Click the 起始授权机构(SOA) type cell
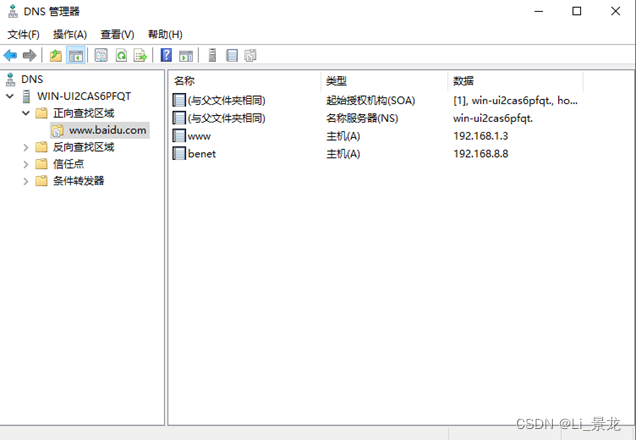Image resolution: width=636 pixels, height=440 pixels. pyautogui.click(x=371, y=100)
